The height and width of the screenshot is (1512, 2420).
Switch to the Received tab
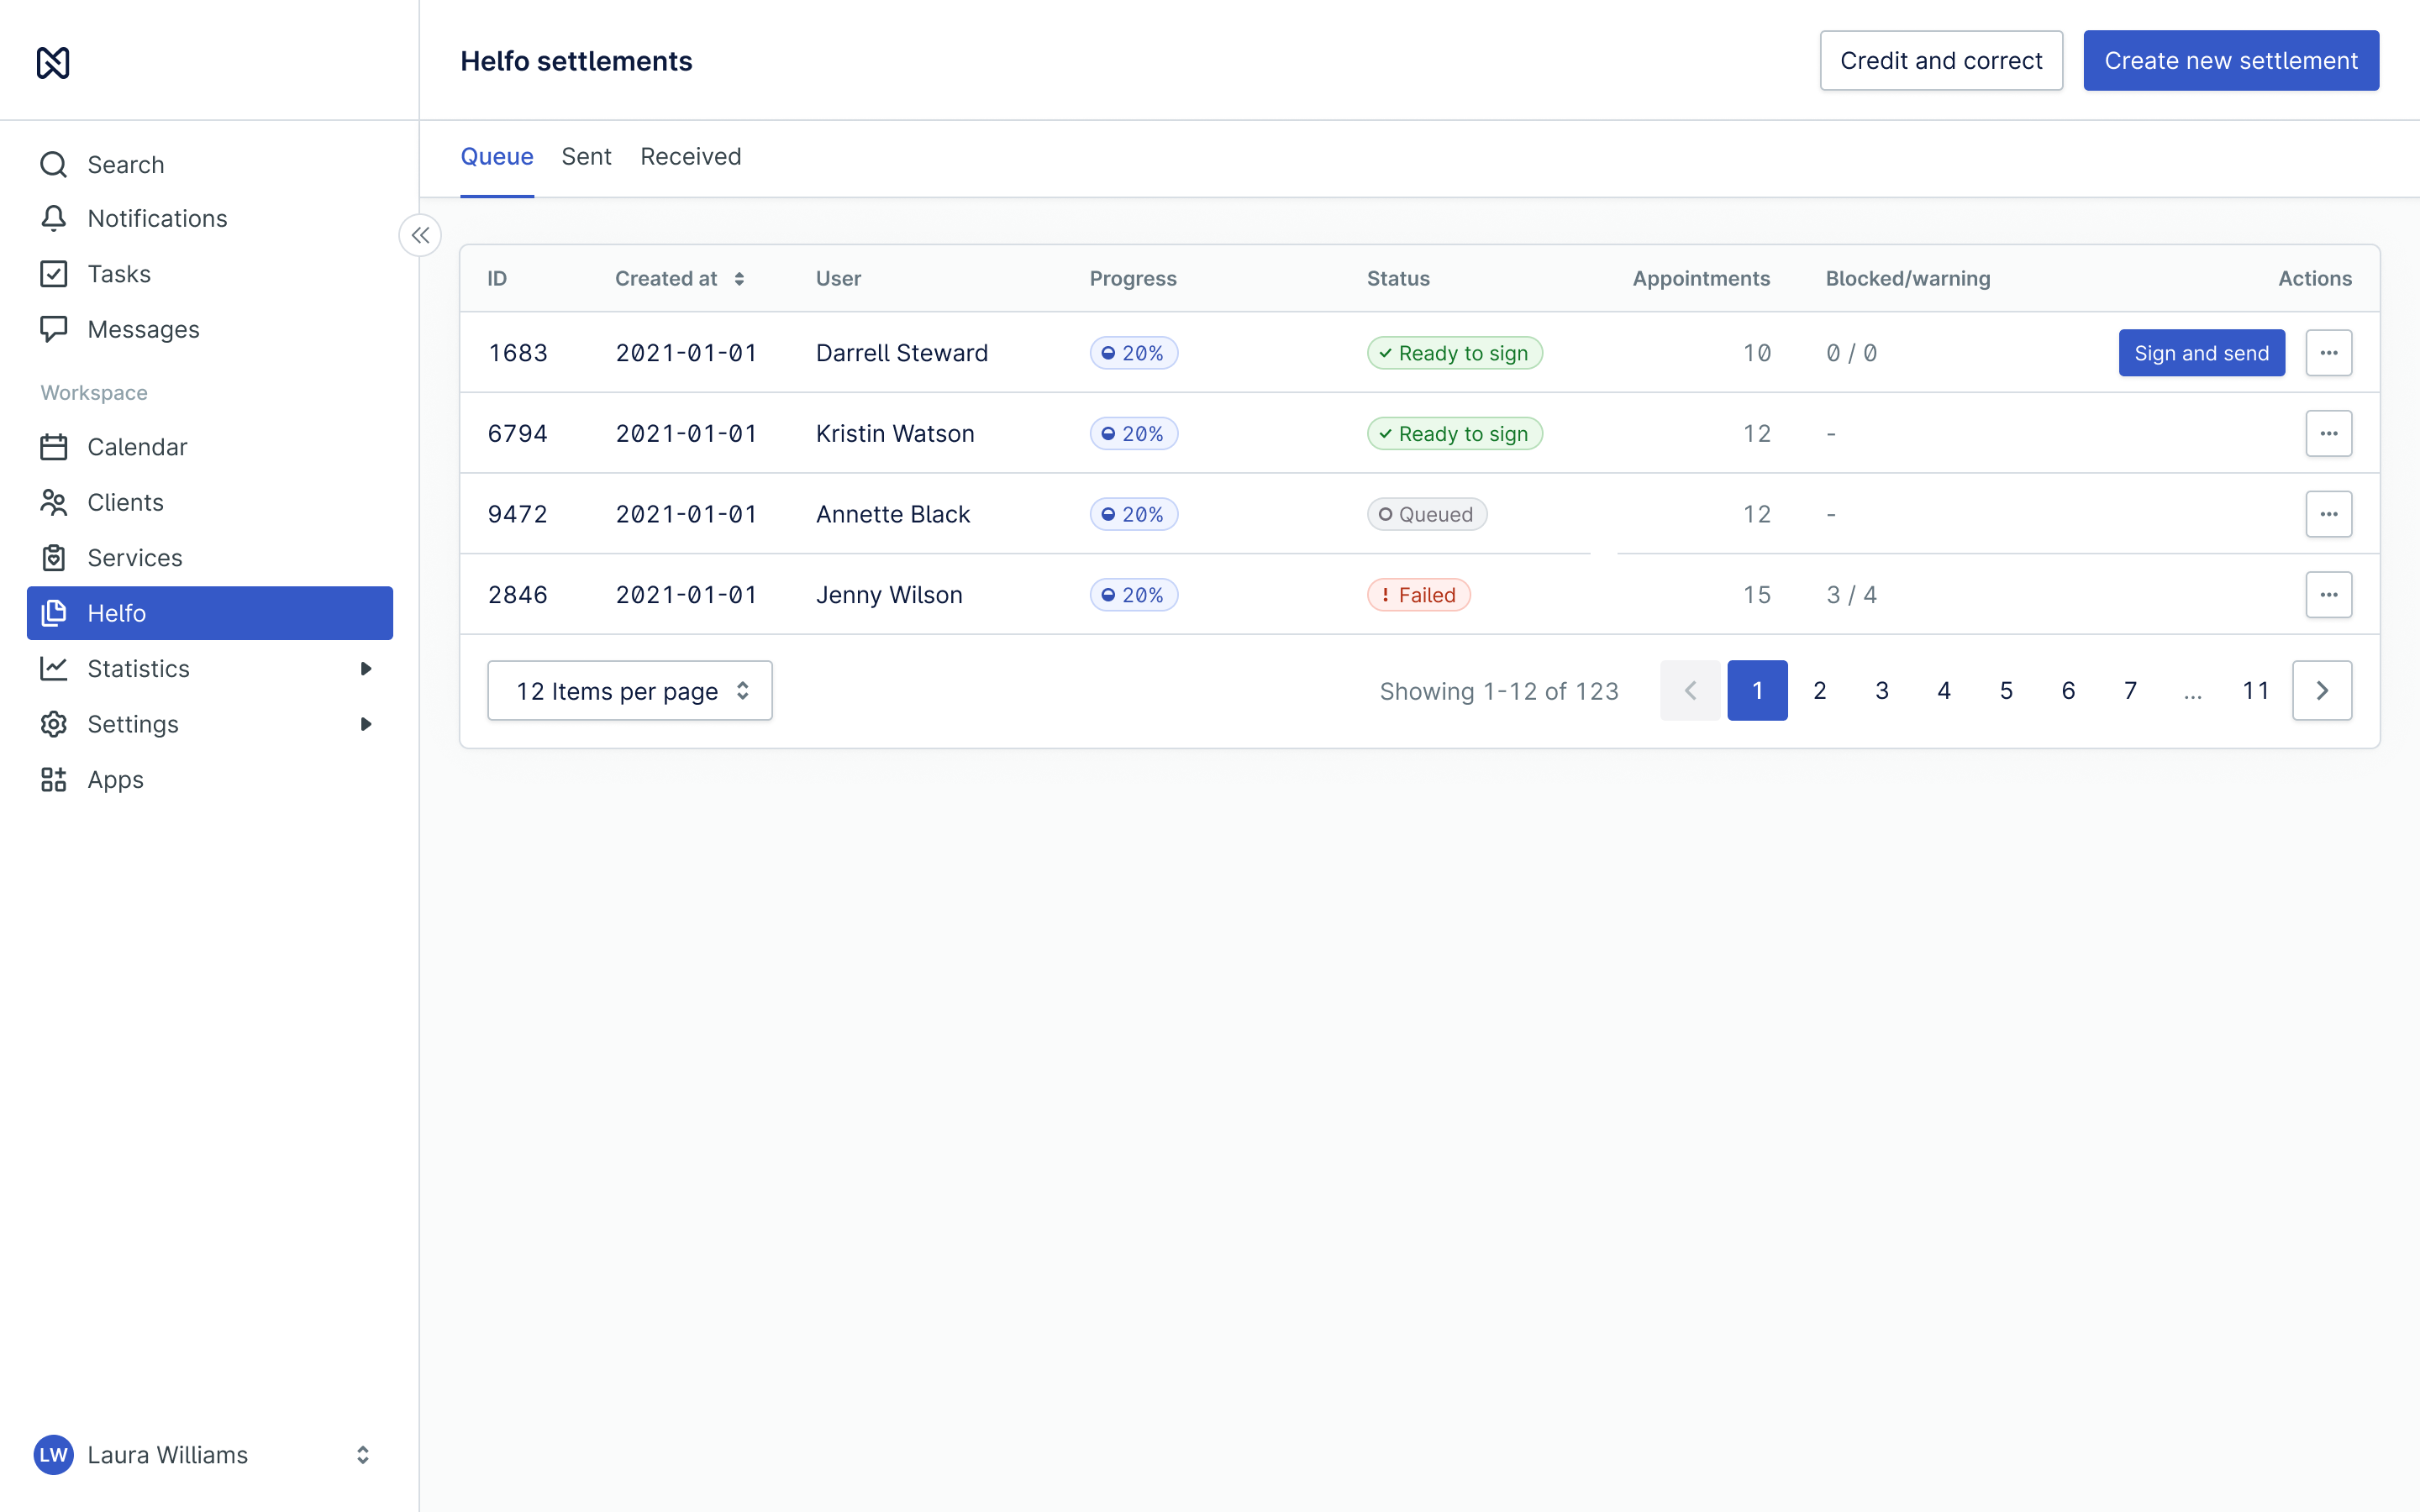tap(691, 157)
